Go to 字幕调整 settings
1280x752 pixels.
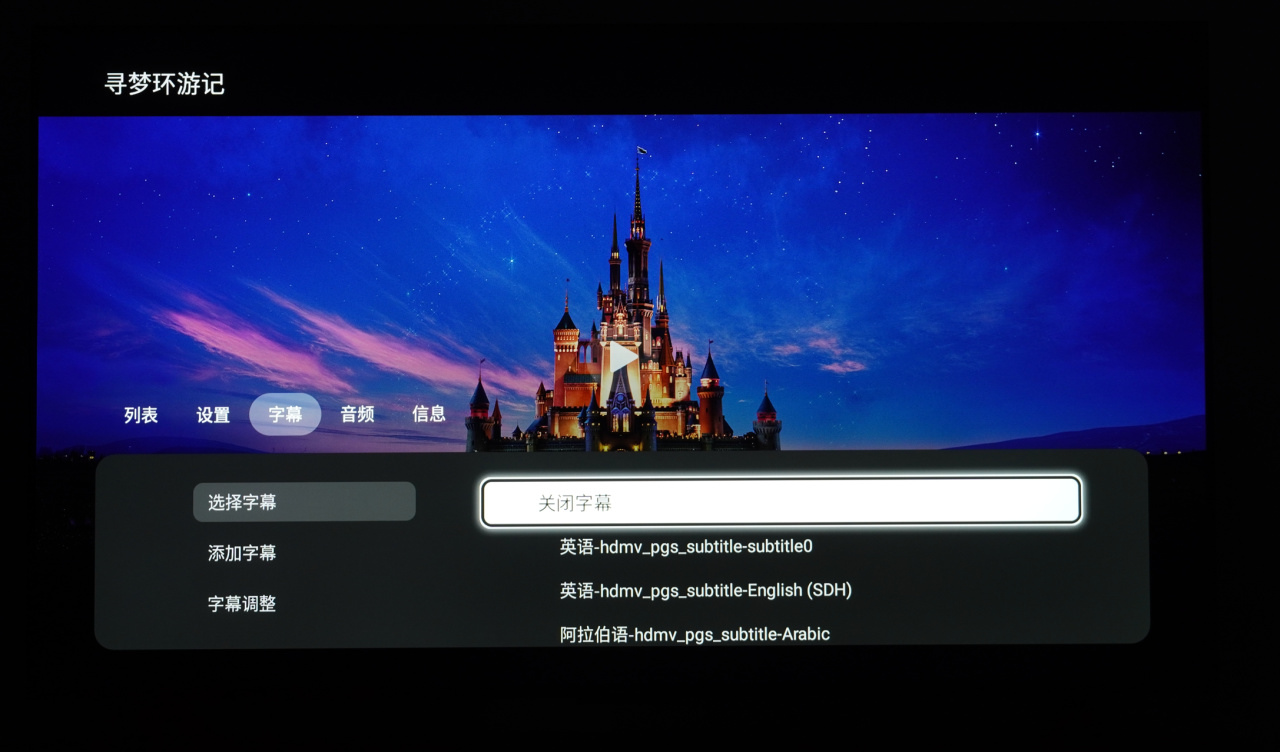pyautogui.click(x=242, y=604)
